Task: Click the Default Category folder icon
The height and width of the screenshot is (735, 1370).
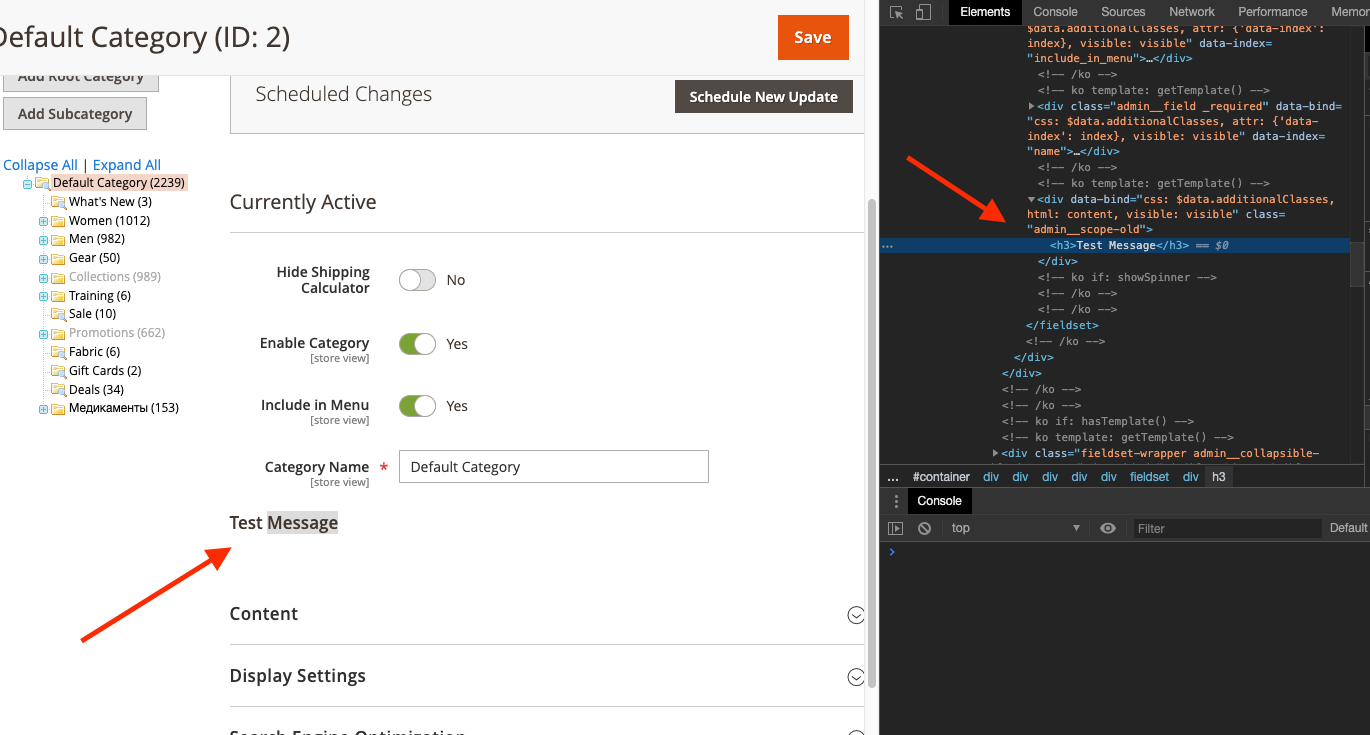Action: 42,183
